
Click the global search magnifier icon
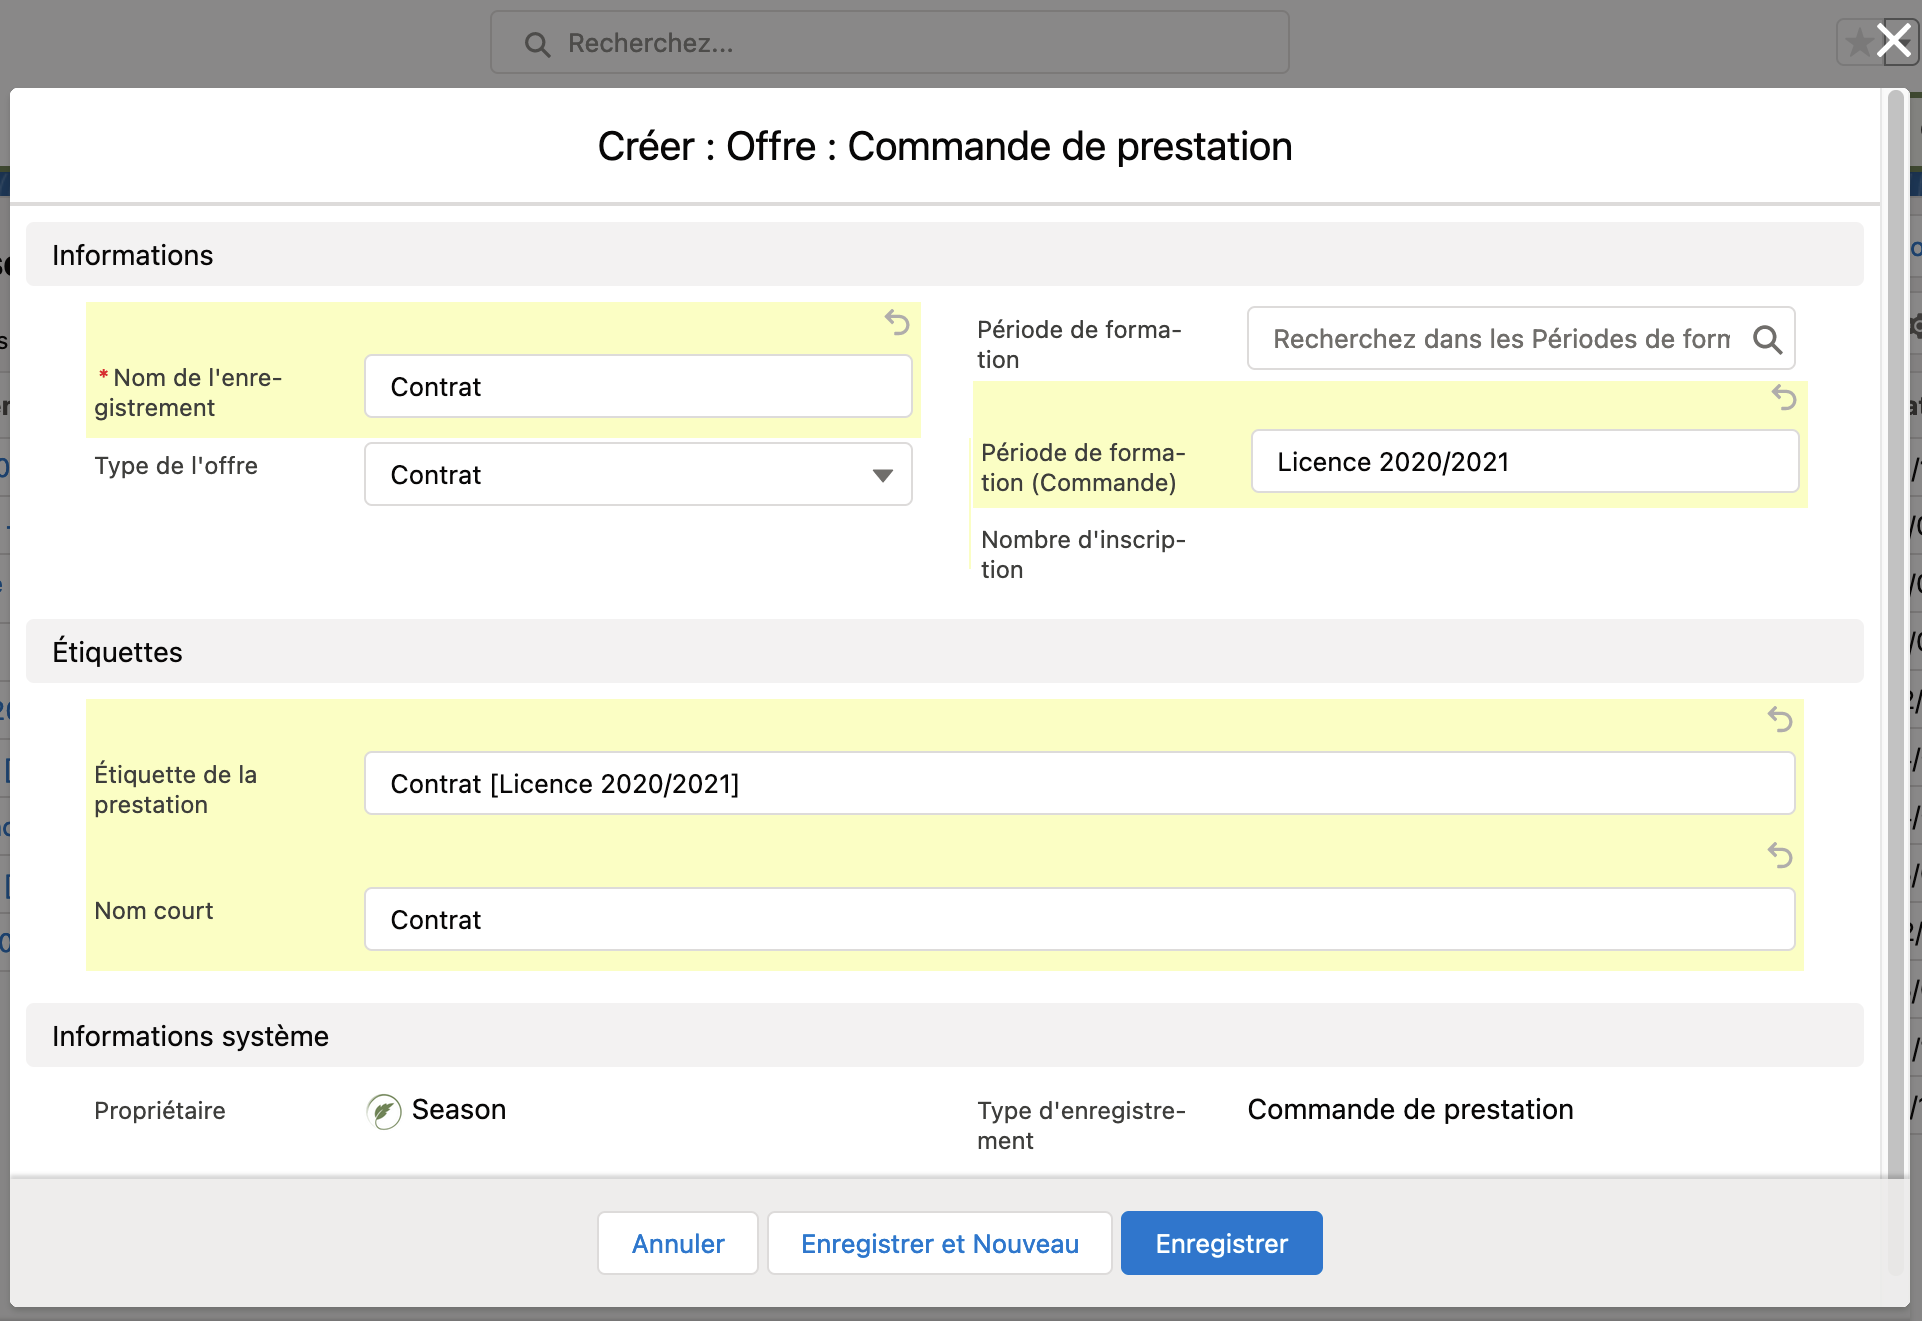tap(537, 44)
